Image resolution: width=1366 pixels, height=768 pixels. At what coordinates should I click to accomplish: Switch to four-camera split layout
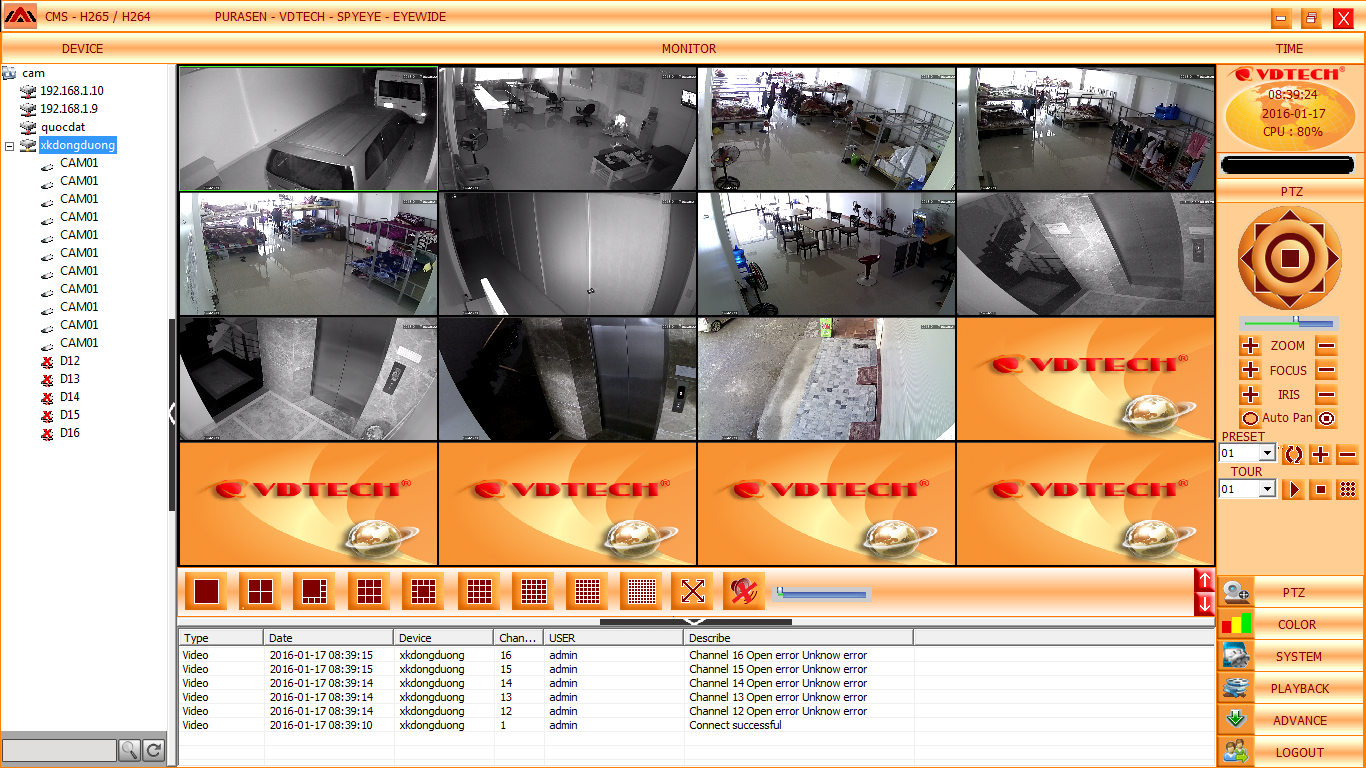pyautogui.click(x=260, y=591)
